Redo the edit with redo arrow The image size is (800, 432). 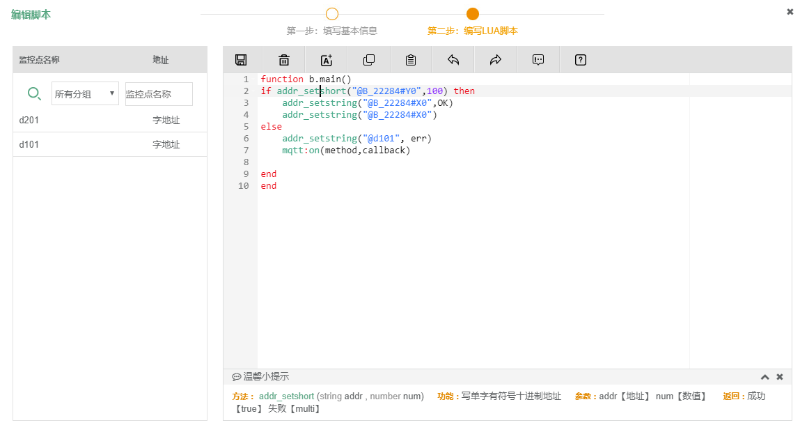click(495, 60)
